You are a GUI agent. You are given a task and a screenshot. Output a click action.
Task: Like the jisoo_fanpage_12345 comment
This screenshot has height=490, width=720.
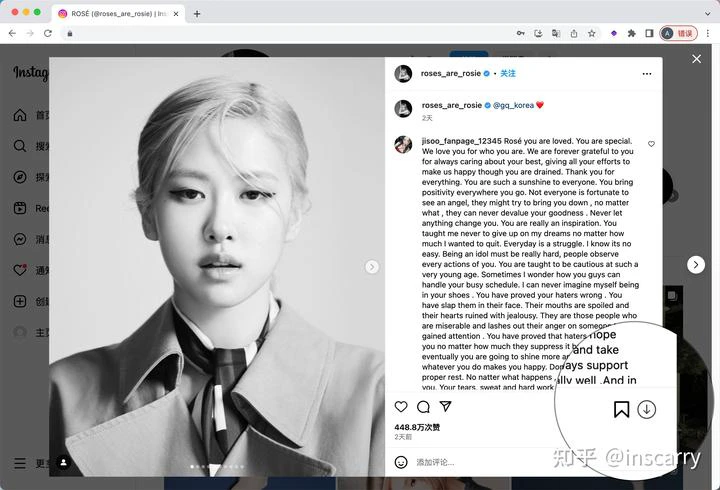651,144
